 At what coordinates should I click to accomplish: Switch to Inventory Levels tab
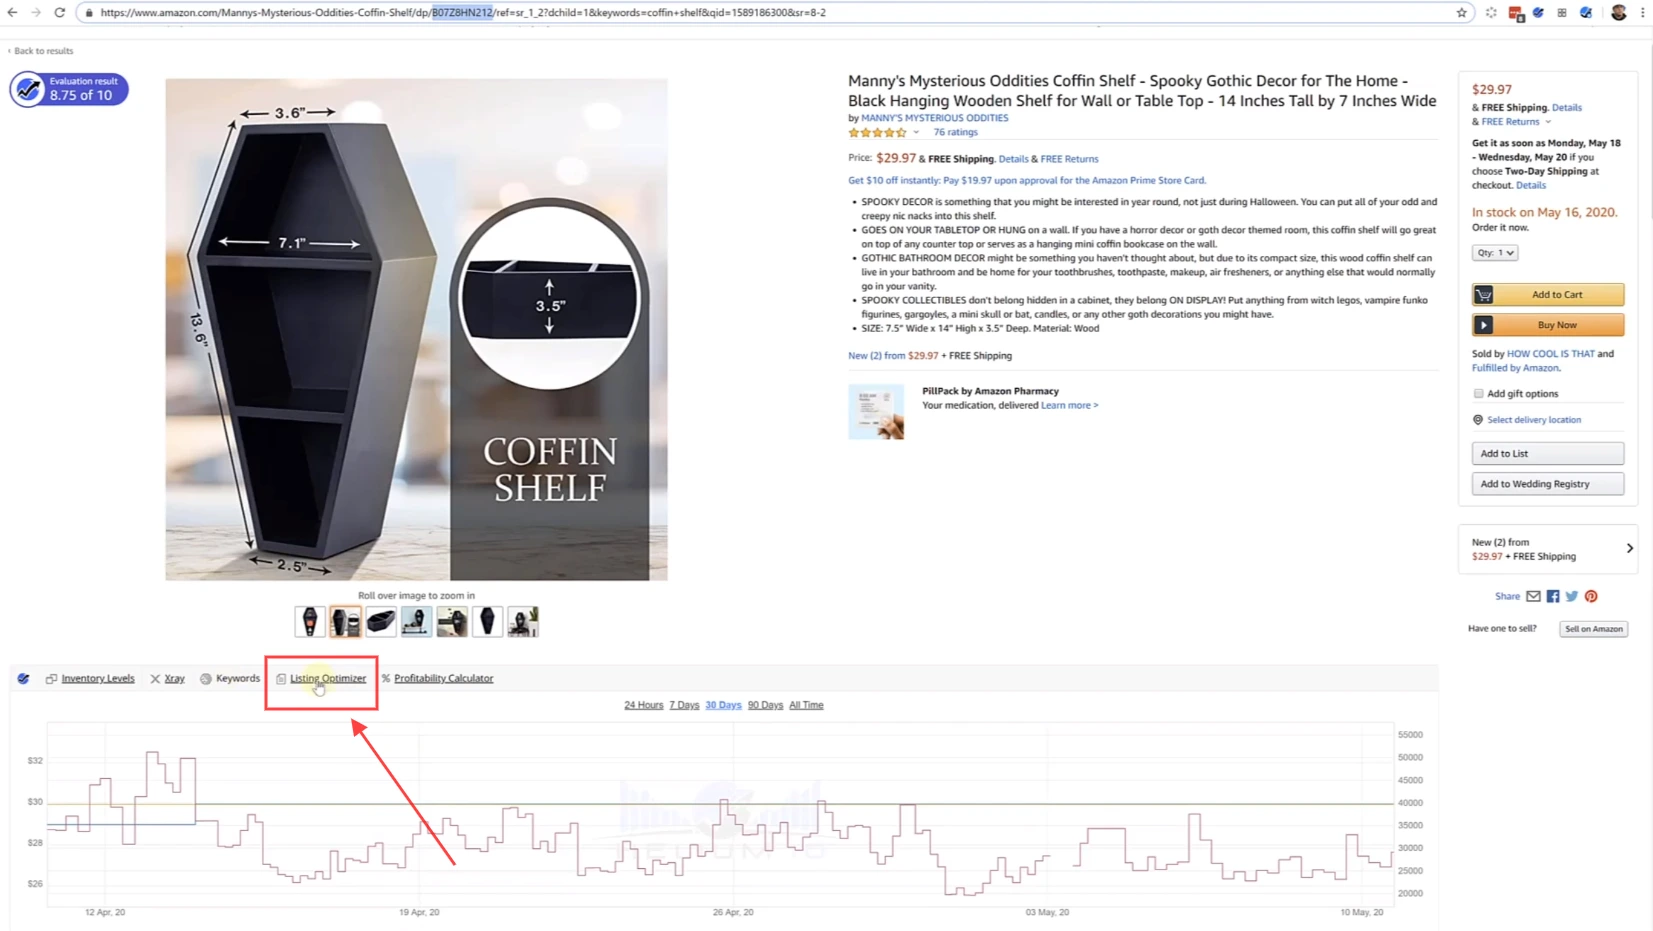97,678
